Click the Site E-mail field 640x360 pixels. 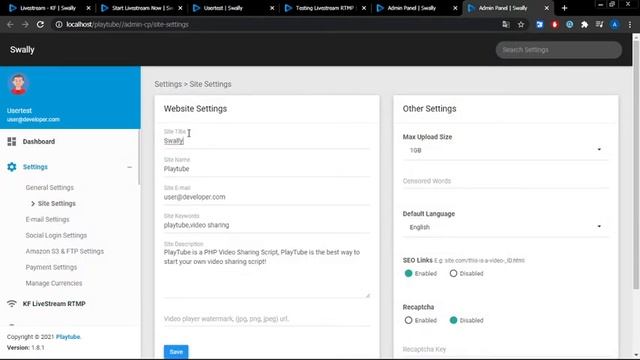pyautogui.click(x=267, y=197)
